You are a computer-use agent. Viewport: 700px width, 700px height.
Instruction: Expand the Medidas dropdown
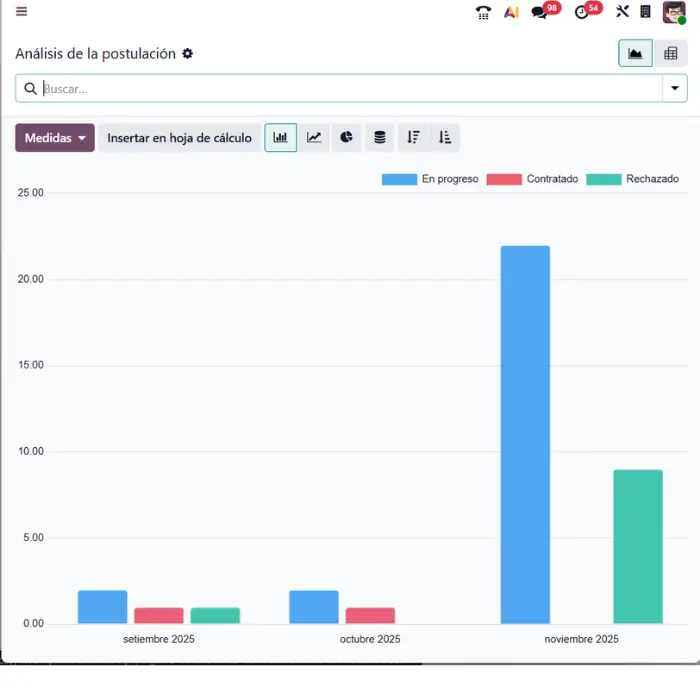click(x=55, y=138)
